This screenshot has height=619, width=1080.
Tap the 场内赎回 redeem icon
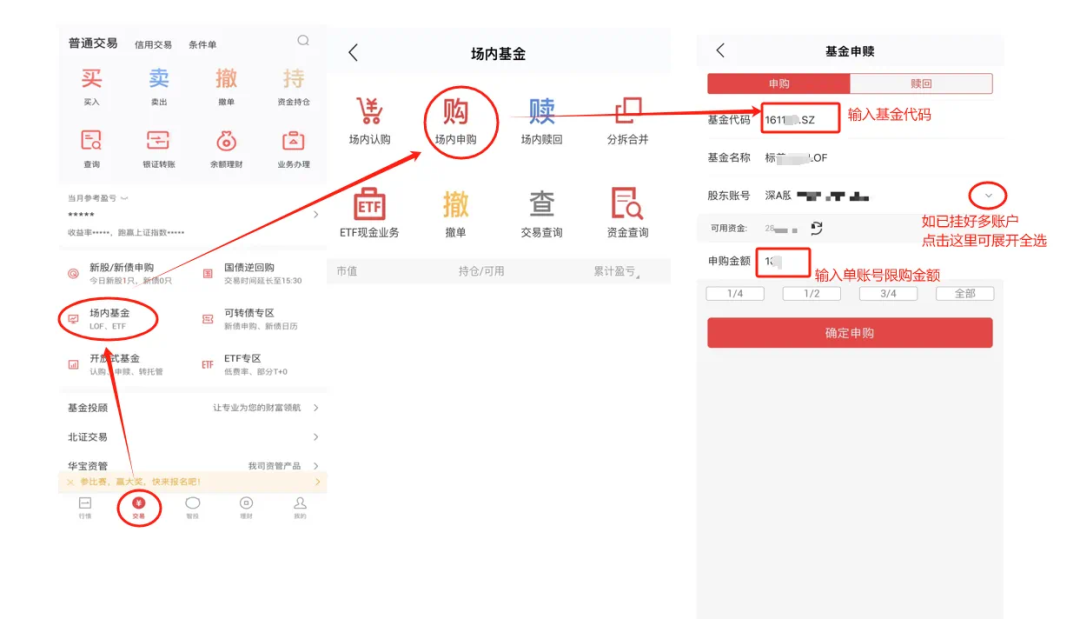click(541, 112)
